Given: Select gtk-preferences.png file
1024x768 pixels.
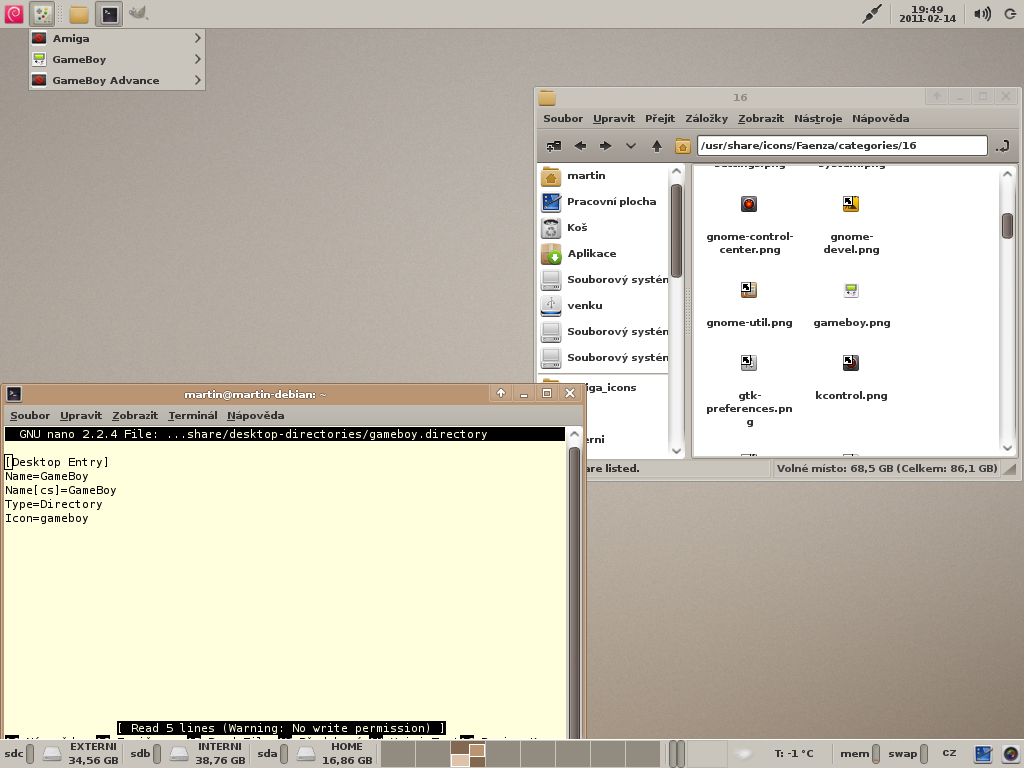Looking at the screenshot, I should click(749, 391).
